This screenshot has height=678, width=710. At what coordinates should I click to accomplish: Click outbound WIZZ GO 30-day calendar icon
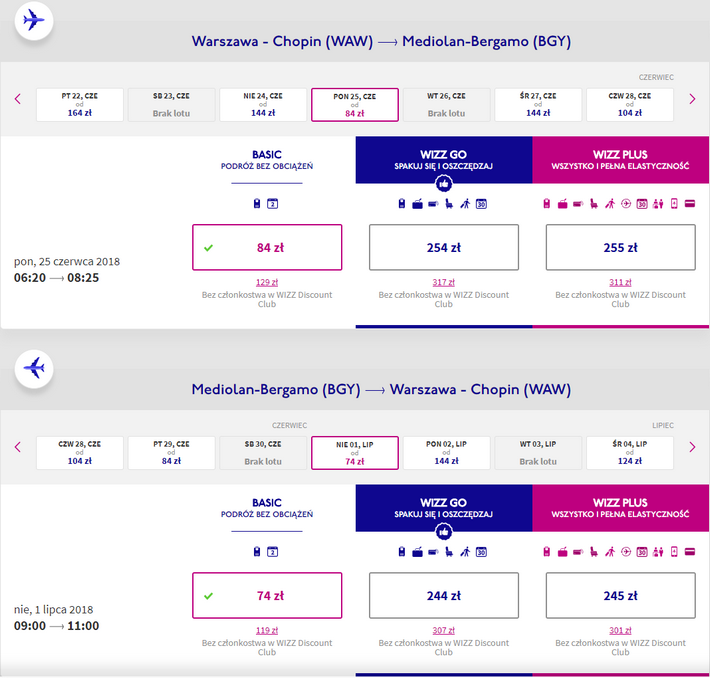tap(481, 204)
